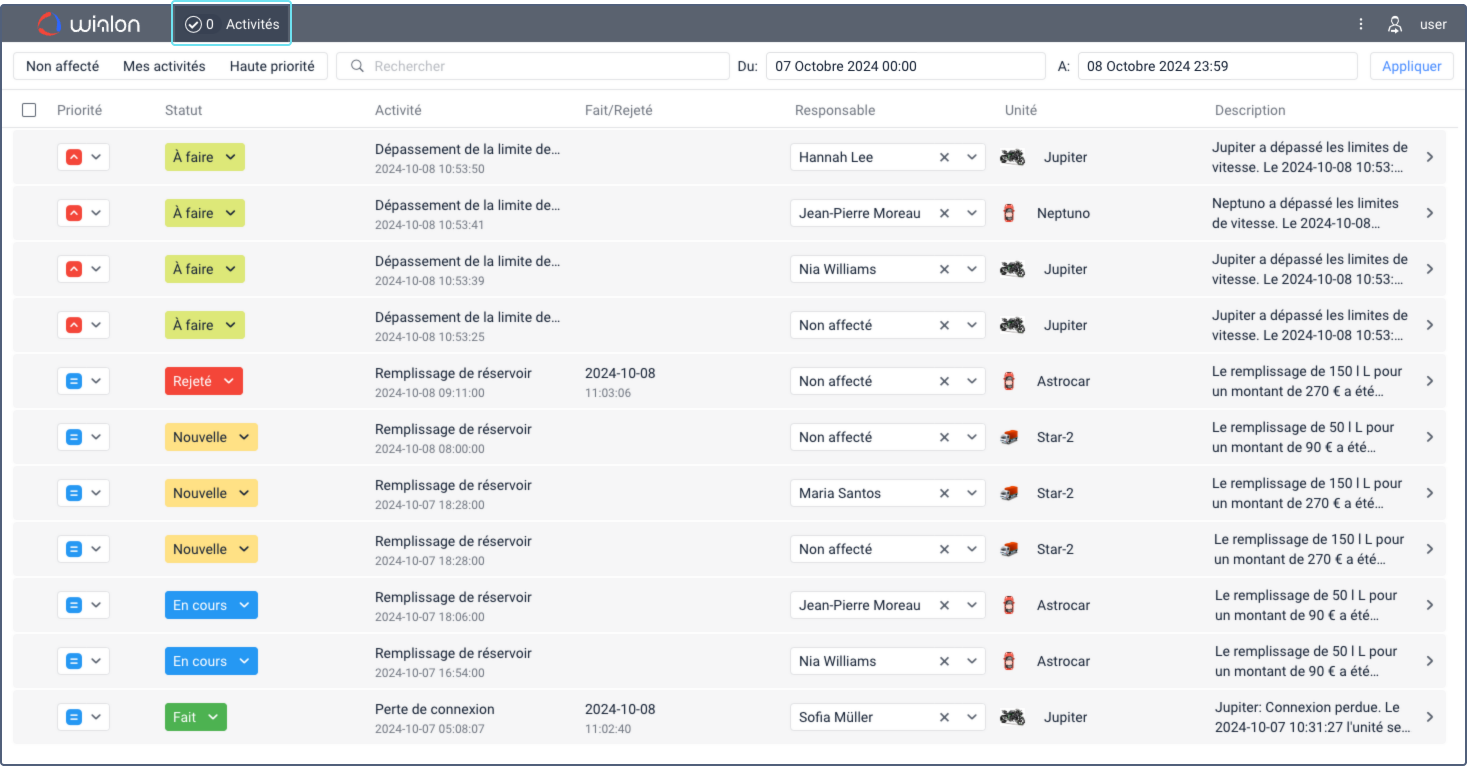Viewport: 1467px width, 766px height.
Task: Toggle the select-all checkbox in header
Action: click(x=29, y=110)
